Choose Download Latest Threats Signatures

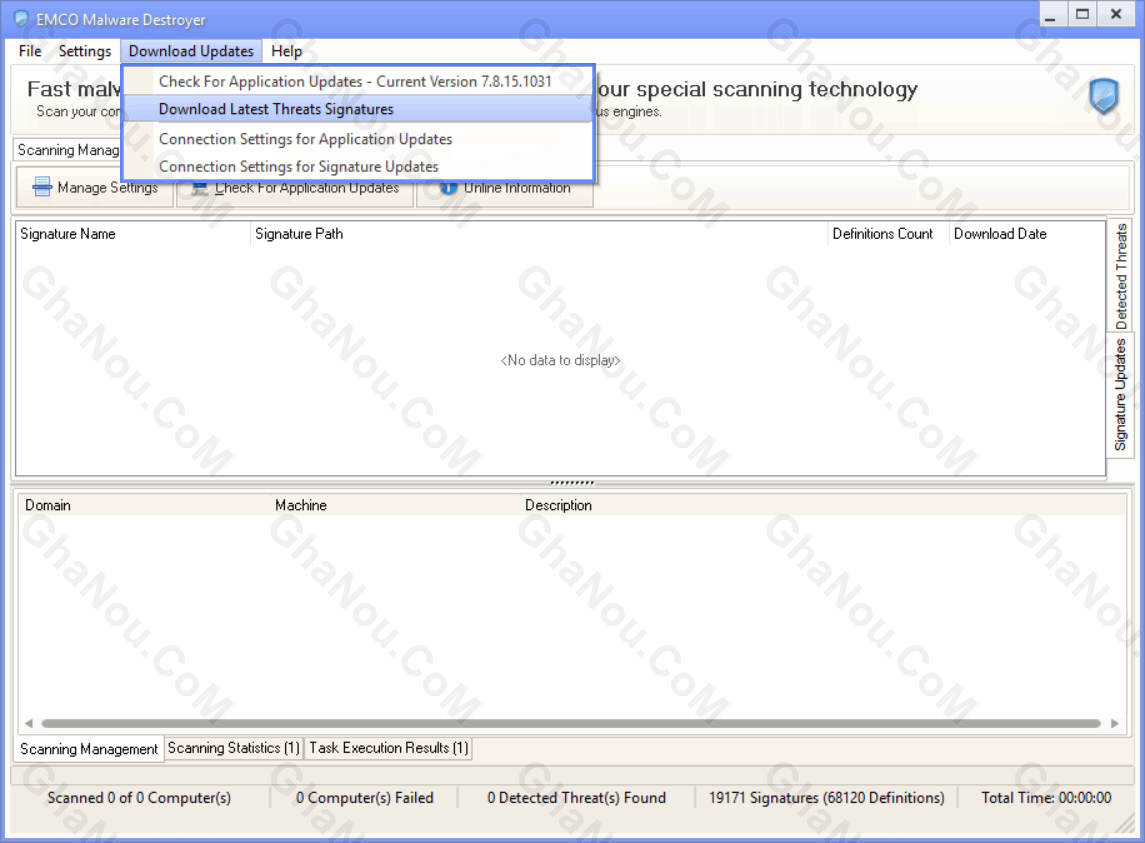point(358,109)
